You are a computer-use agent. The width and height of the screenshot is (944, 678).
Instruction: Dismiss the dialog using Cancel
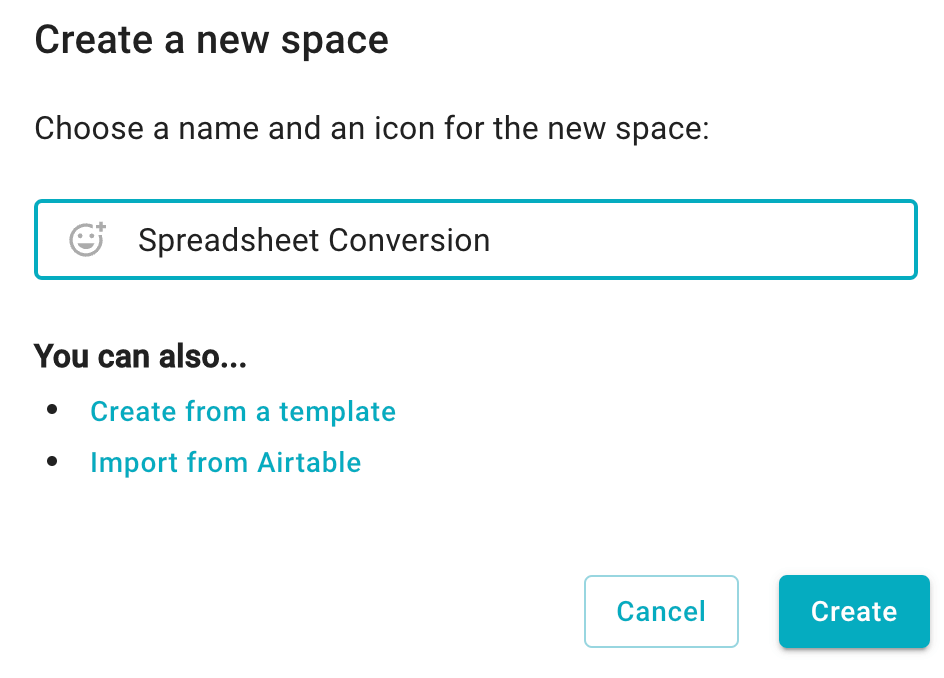tap(661, 611)
